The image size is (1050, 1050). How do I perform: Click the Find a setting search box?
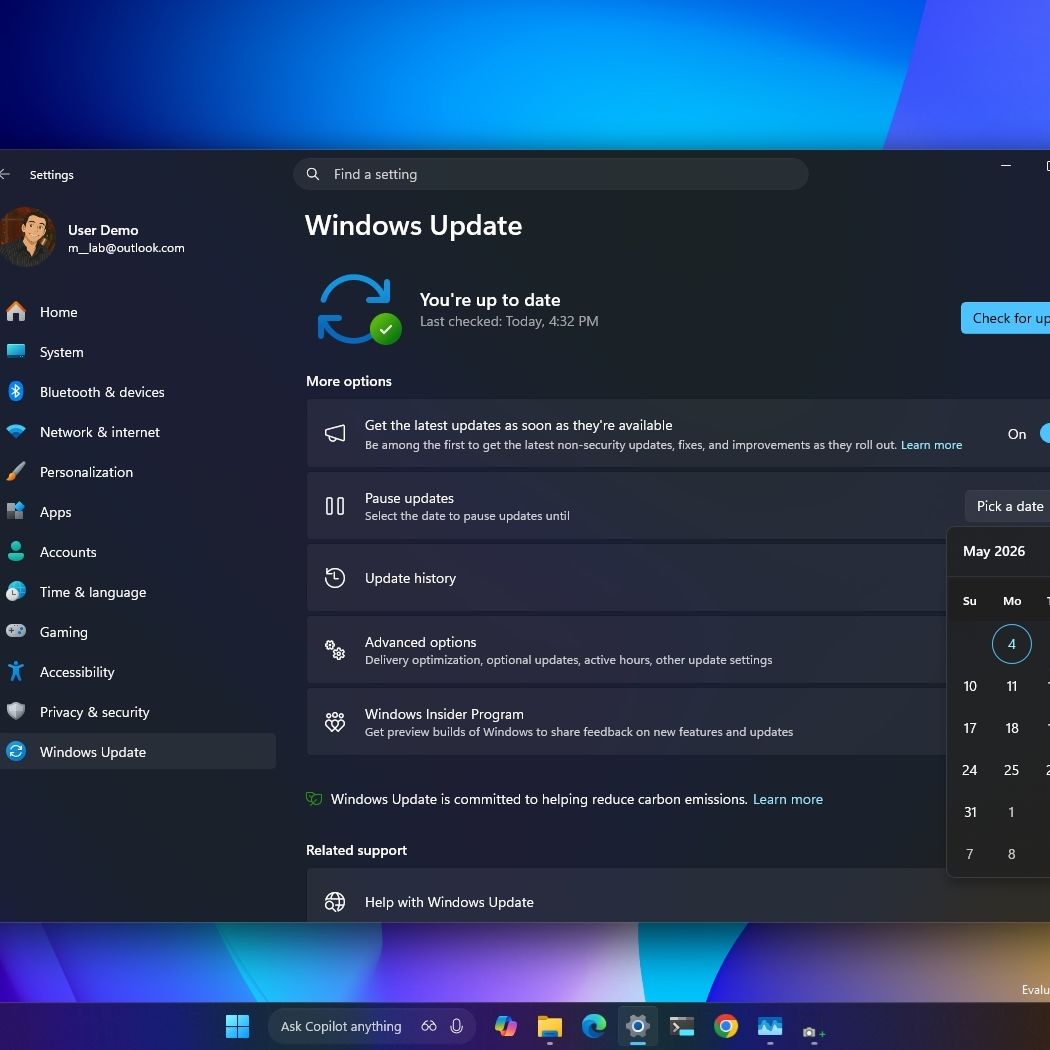(550, 174)
